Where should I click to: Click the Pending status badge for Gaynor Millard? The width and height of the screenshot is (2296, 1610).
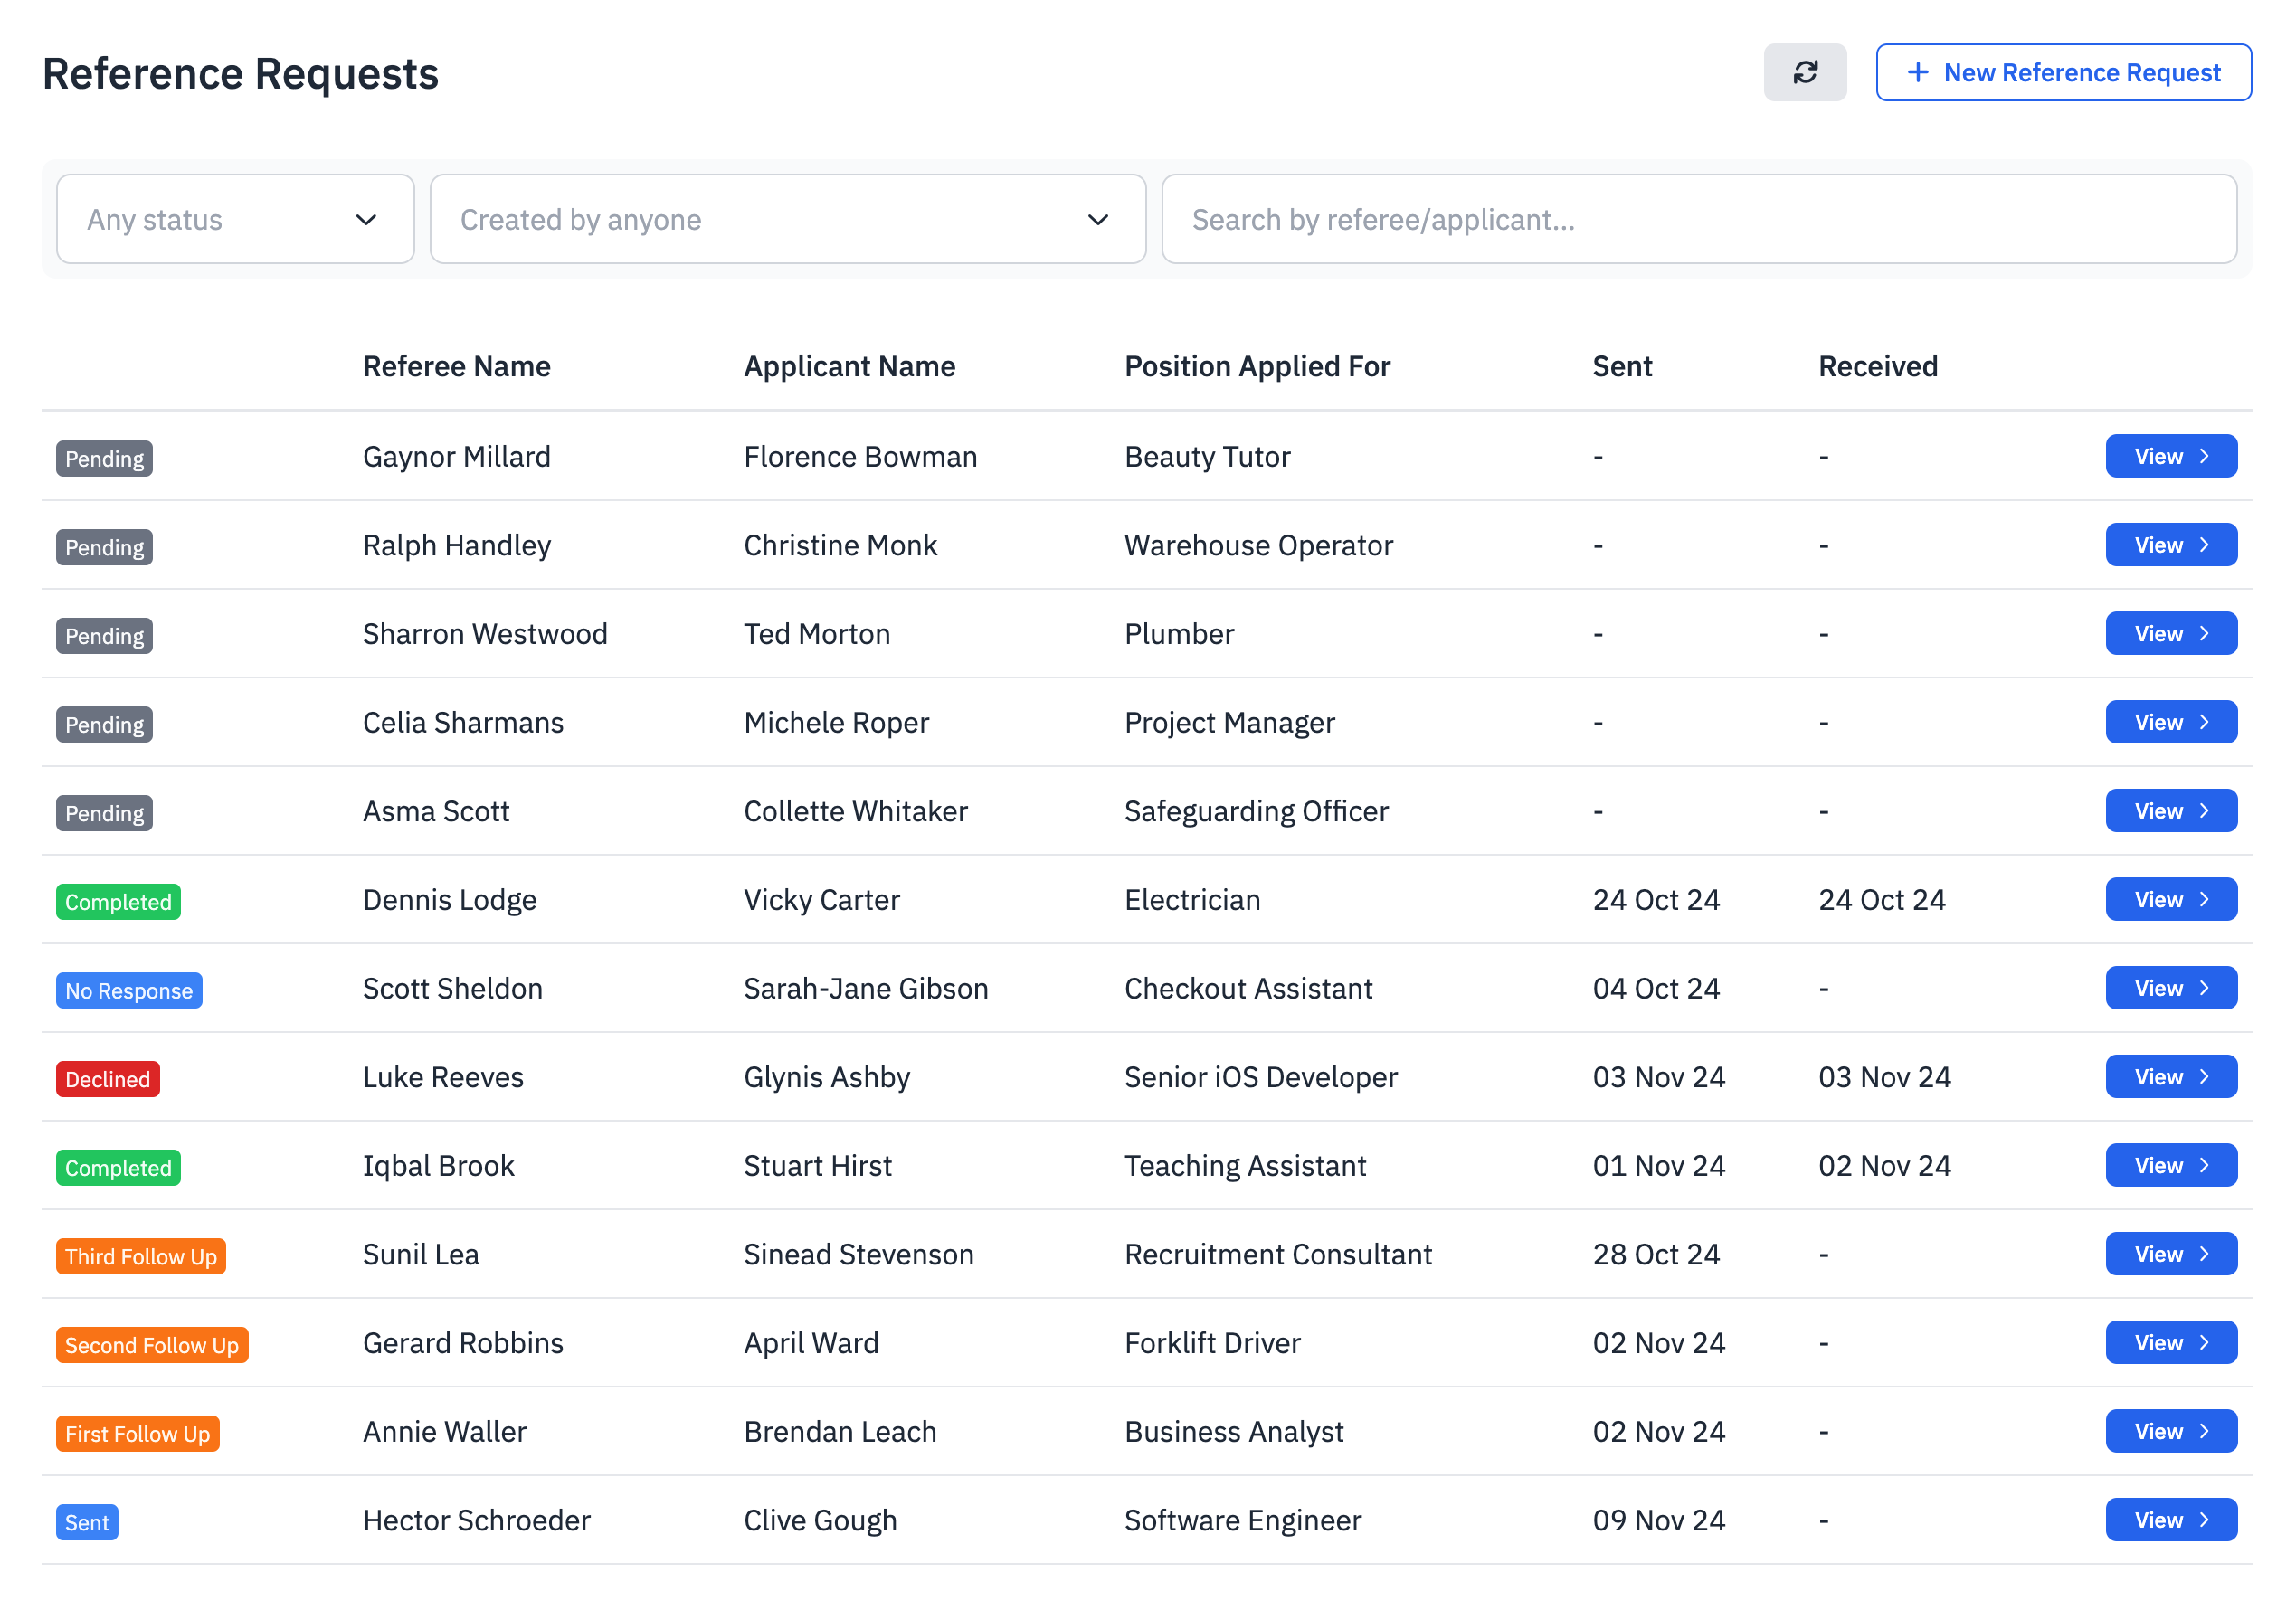[105, 457]
